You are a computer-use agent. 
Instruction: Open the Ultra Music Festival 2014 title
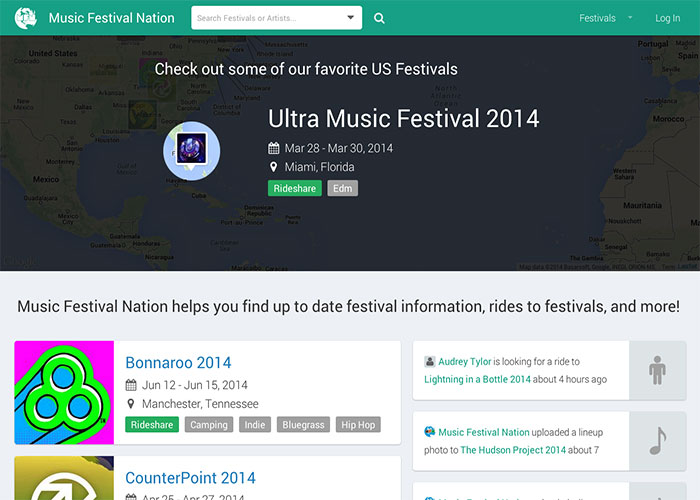point(404,119)
